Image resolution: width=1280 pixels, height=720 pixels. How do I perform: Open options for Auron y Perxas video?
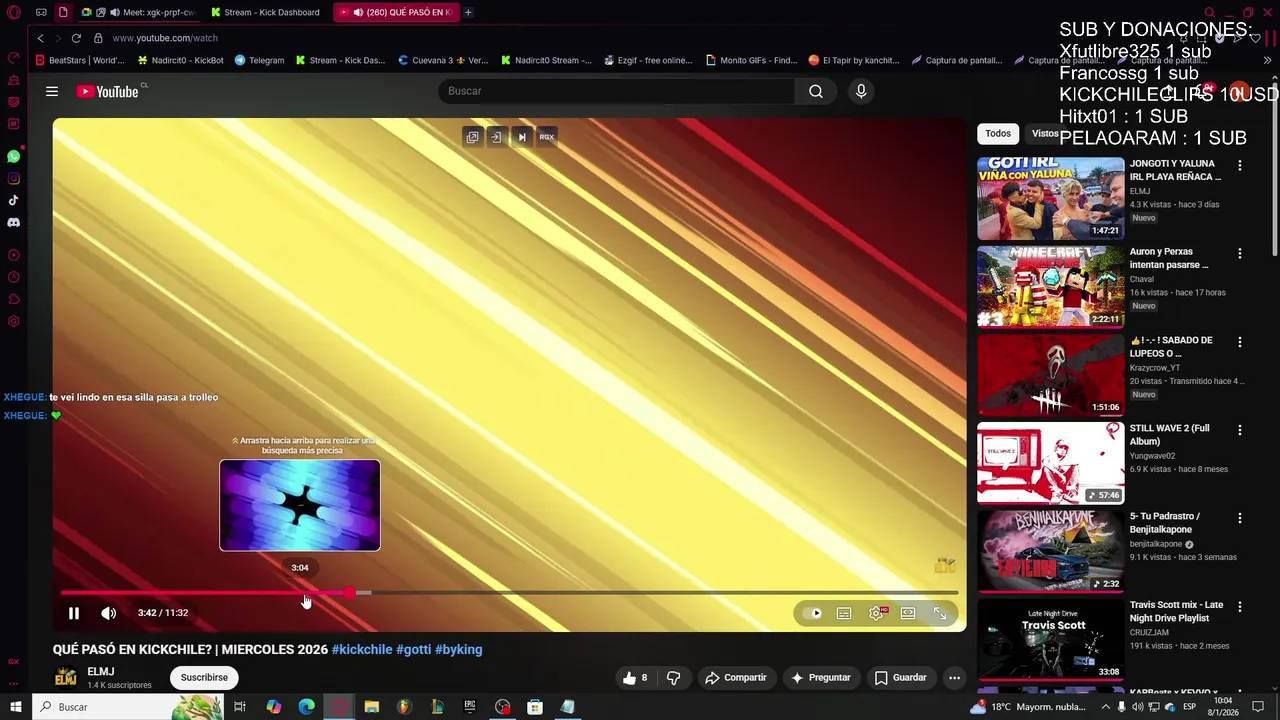pyautogui.click(x=1240, y=253)
